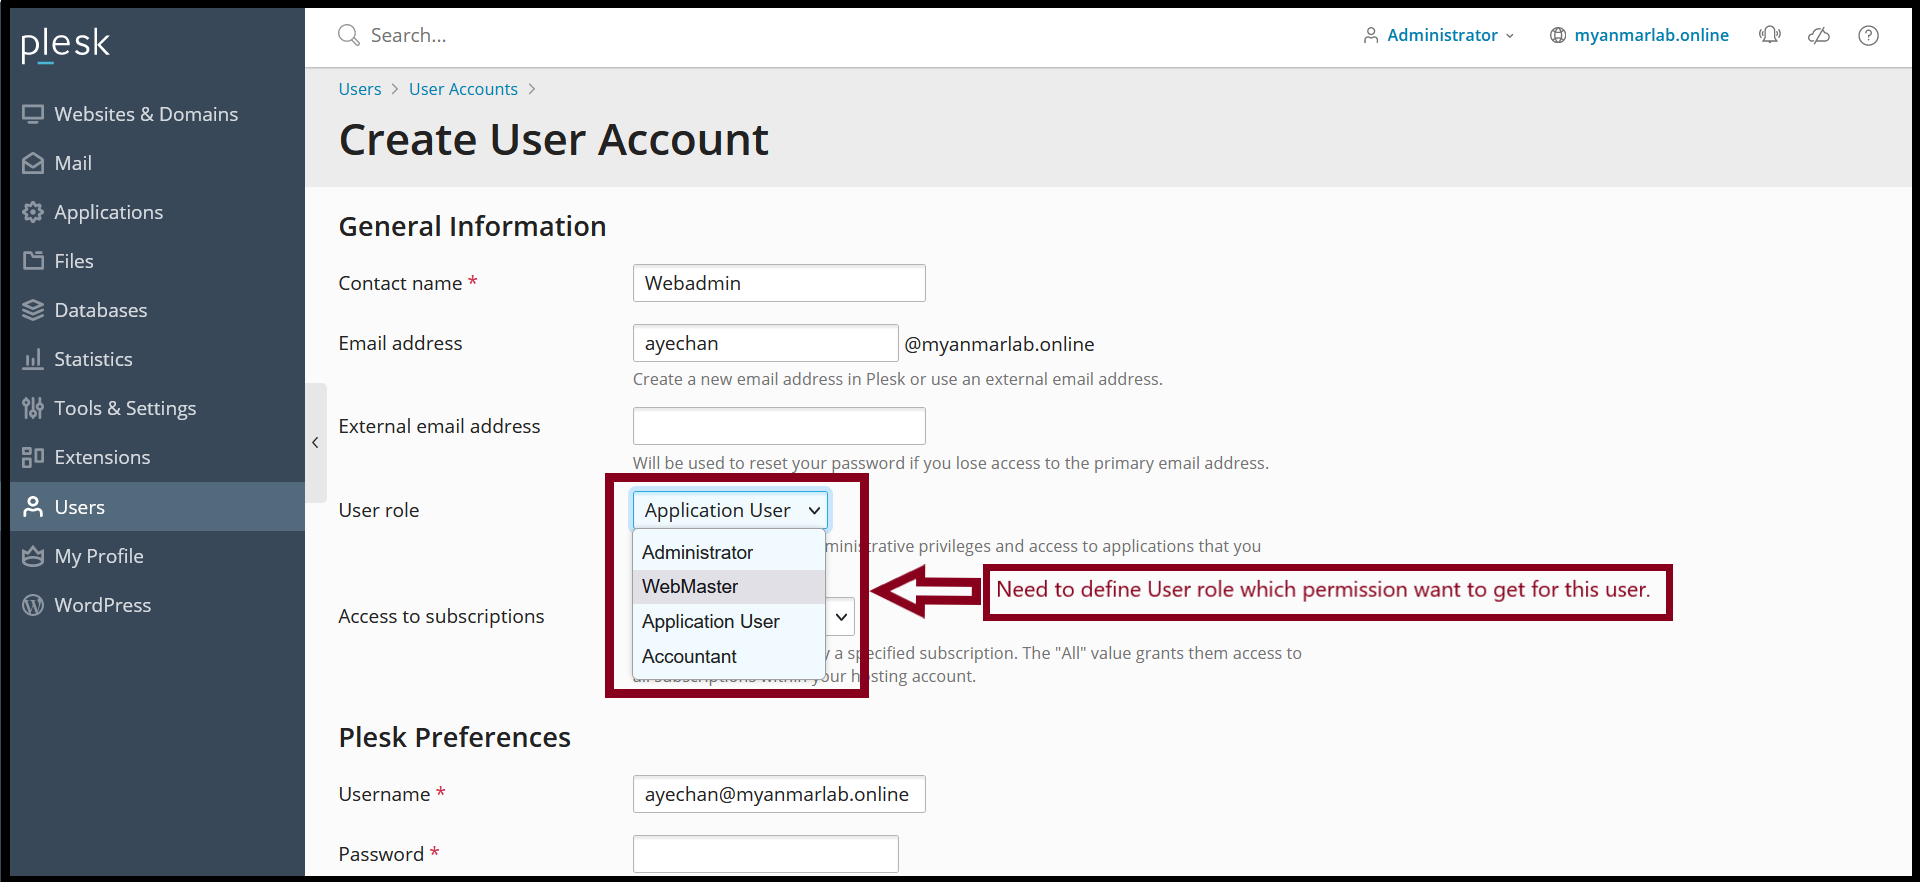Click the cloud status icon
The height and width of the screenshot is (882, 1920).
pyautogui.click(x=1819, y=35)
